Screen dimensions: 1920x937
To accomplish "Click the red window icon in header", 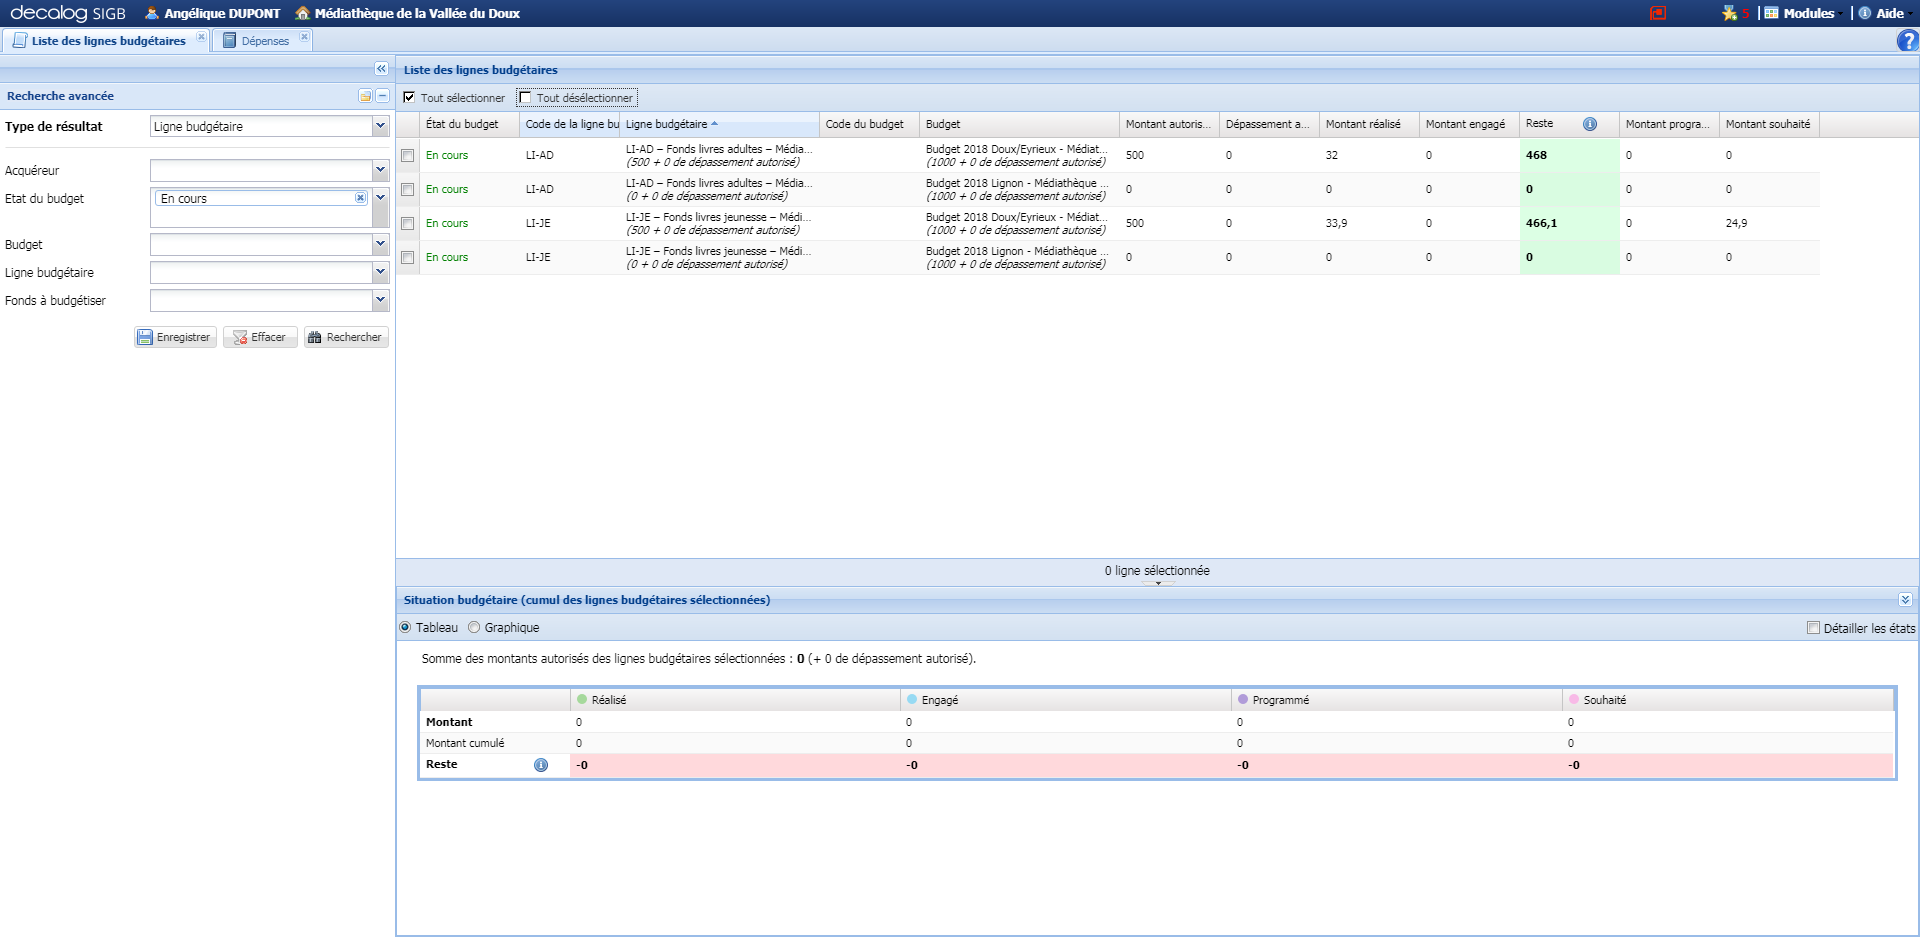I will [x=1658, y=13].
